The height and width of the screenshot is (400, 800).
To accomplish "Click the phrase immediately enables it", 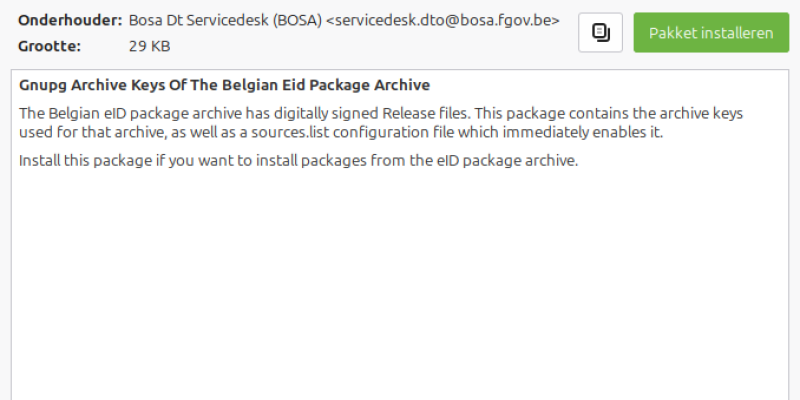I will (583, 133).
